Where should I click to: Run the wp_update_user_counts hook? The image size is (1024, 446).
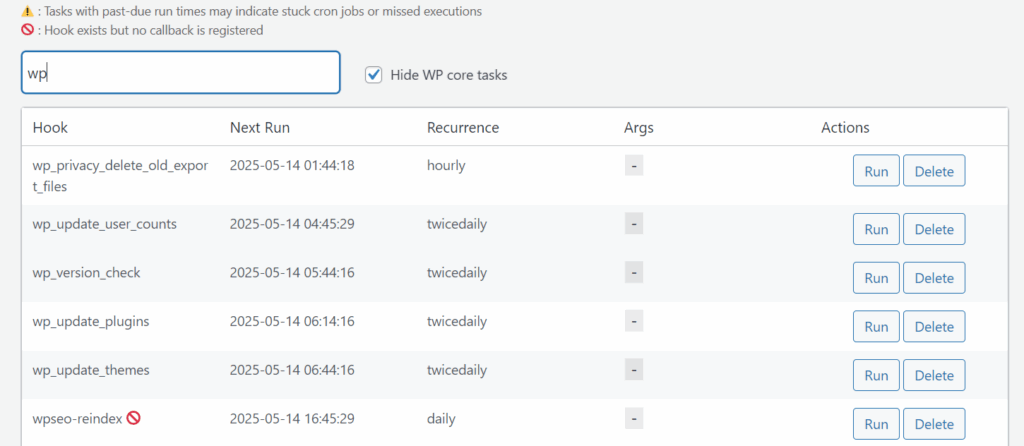point(876,229)
